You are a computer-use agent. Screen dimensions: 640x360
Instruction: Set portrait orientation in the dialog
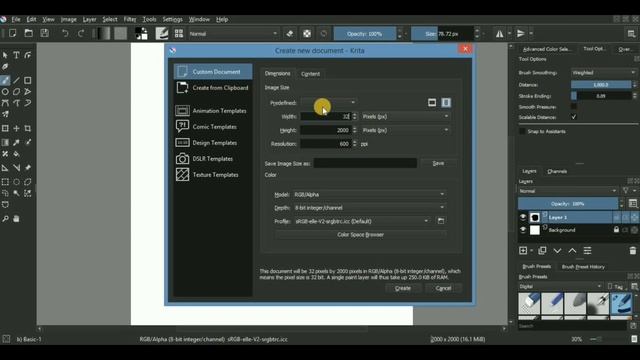(446, 102)
